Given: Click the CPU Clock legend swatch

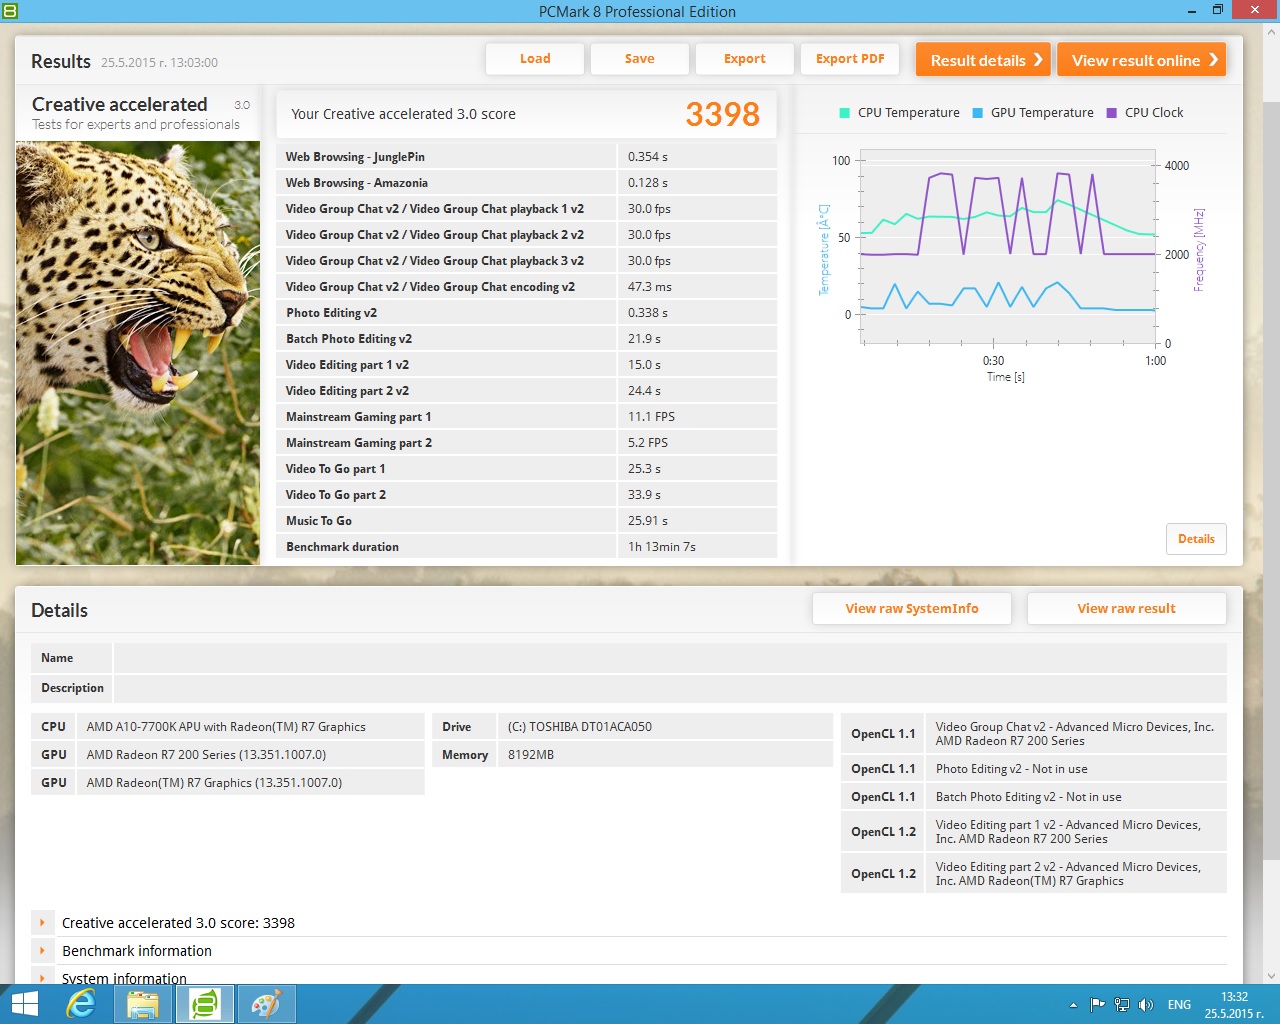Looking at the screenshot, I should click(x=1112, y=113).
